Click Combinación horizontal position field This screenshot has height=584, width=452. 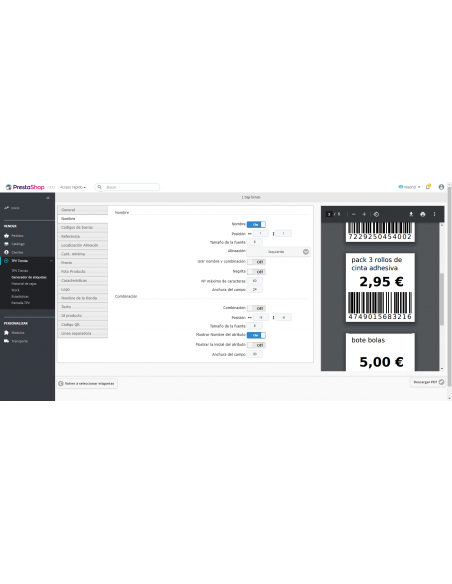click(261, 317)
